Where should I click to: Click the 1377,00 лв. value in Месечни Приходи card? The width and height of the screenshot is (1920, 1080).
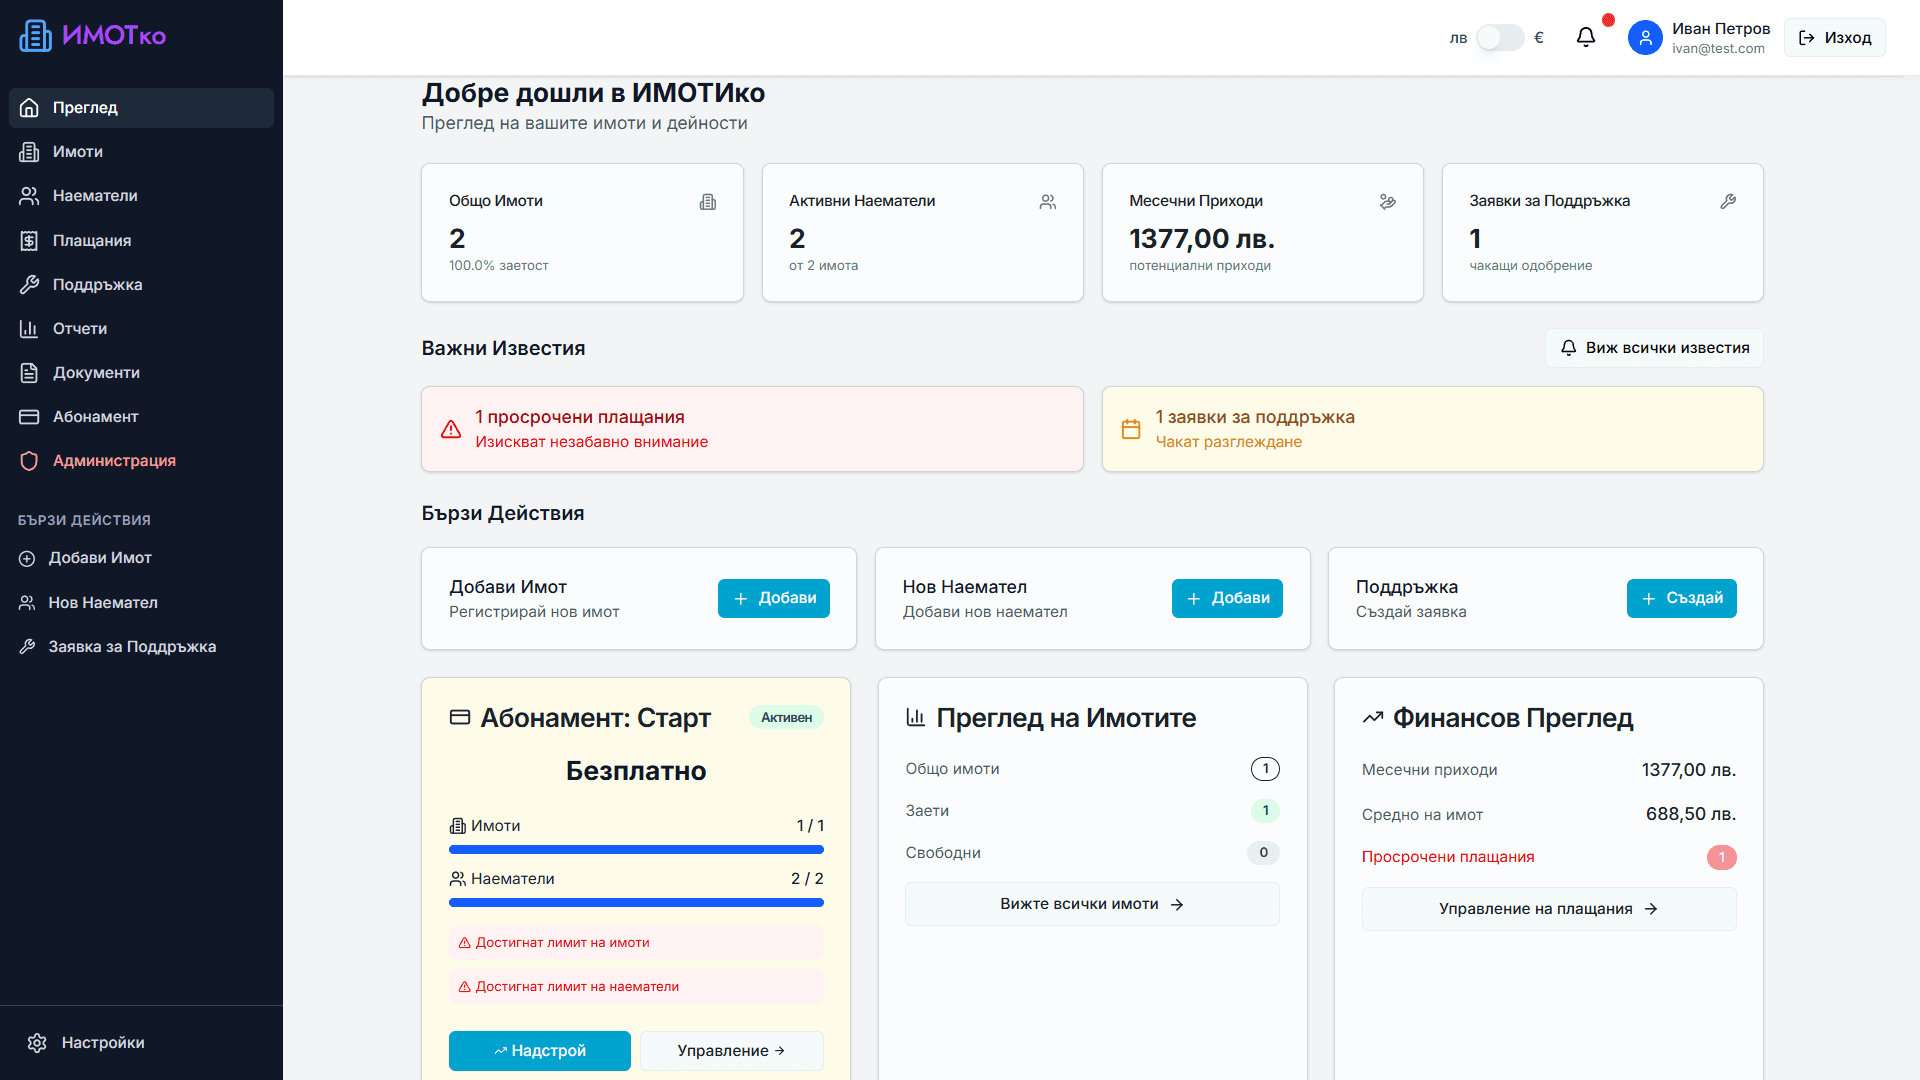1202,239
